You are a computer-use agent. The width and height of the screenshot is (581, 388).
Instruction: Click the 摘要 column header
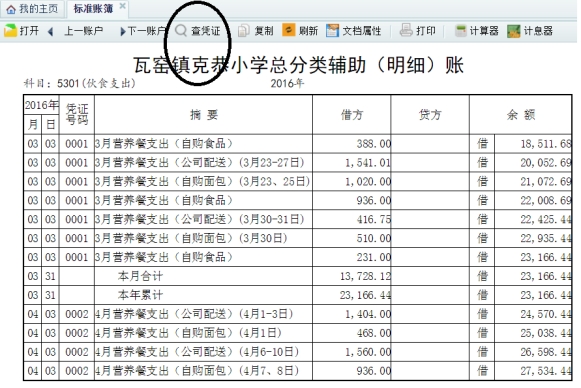(203, 115)
